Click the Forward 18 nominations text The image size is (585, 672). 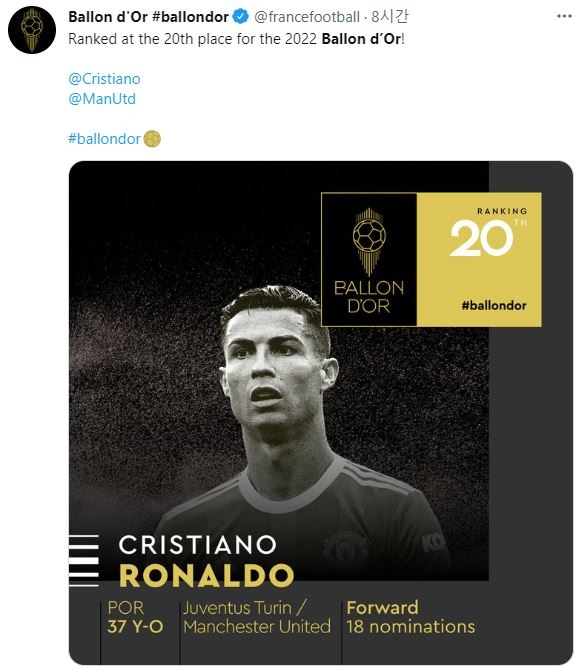[x=411, y=617]
